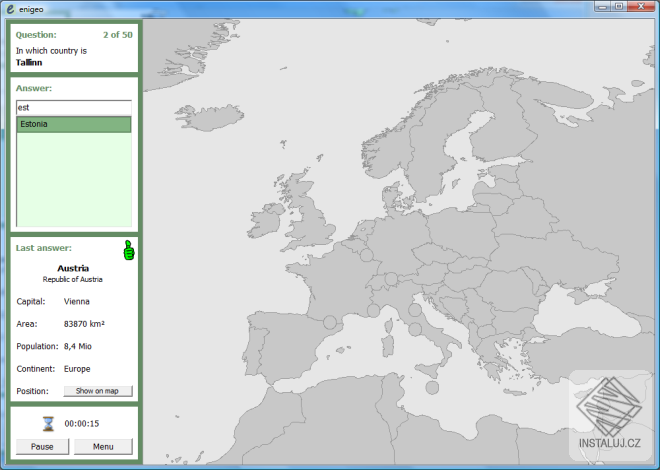Click the 'Austria' last answer heading
This screenshot has height=470, width=660.
73,268
